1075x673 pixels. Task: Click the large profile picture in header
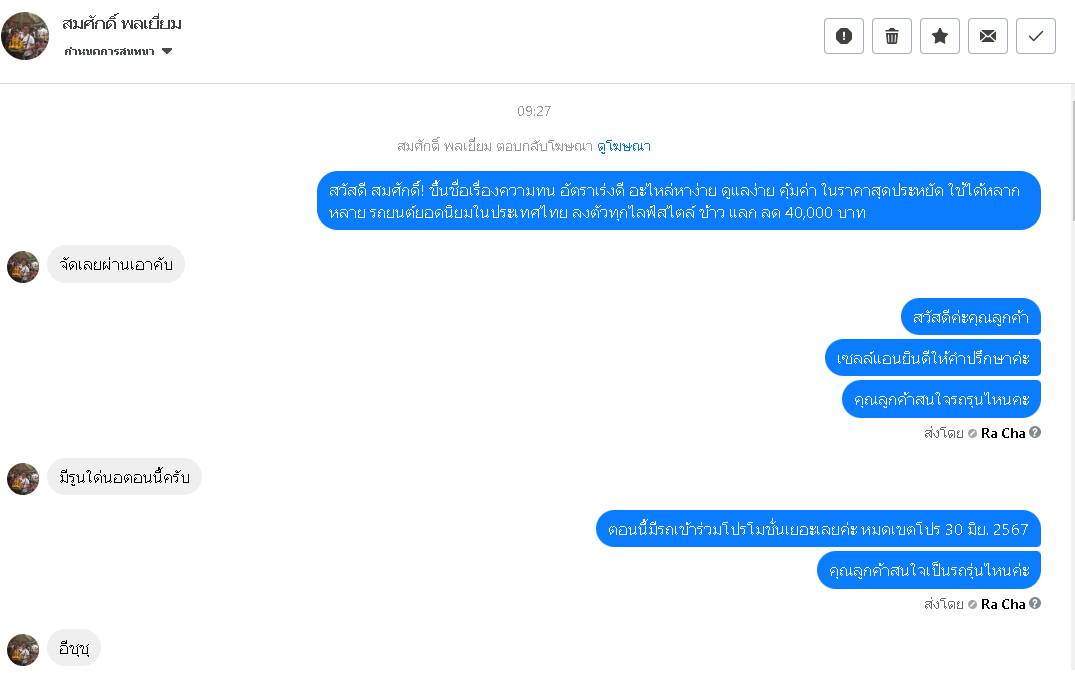tap(25, 36)
